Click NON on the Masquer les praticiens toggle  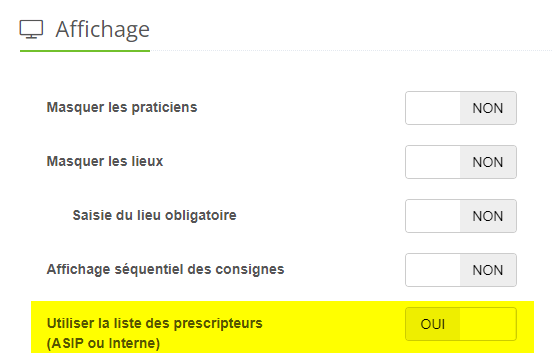tap(488, 108)
